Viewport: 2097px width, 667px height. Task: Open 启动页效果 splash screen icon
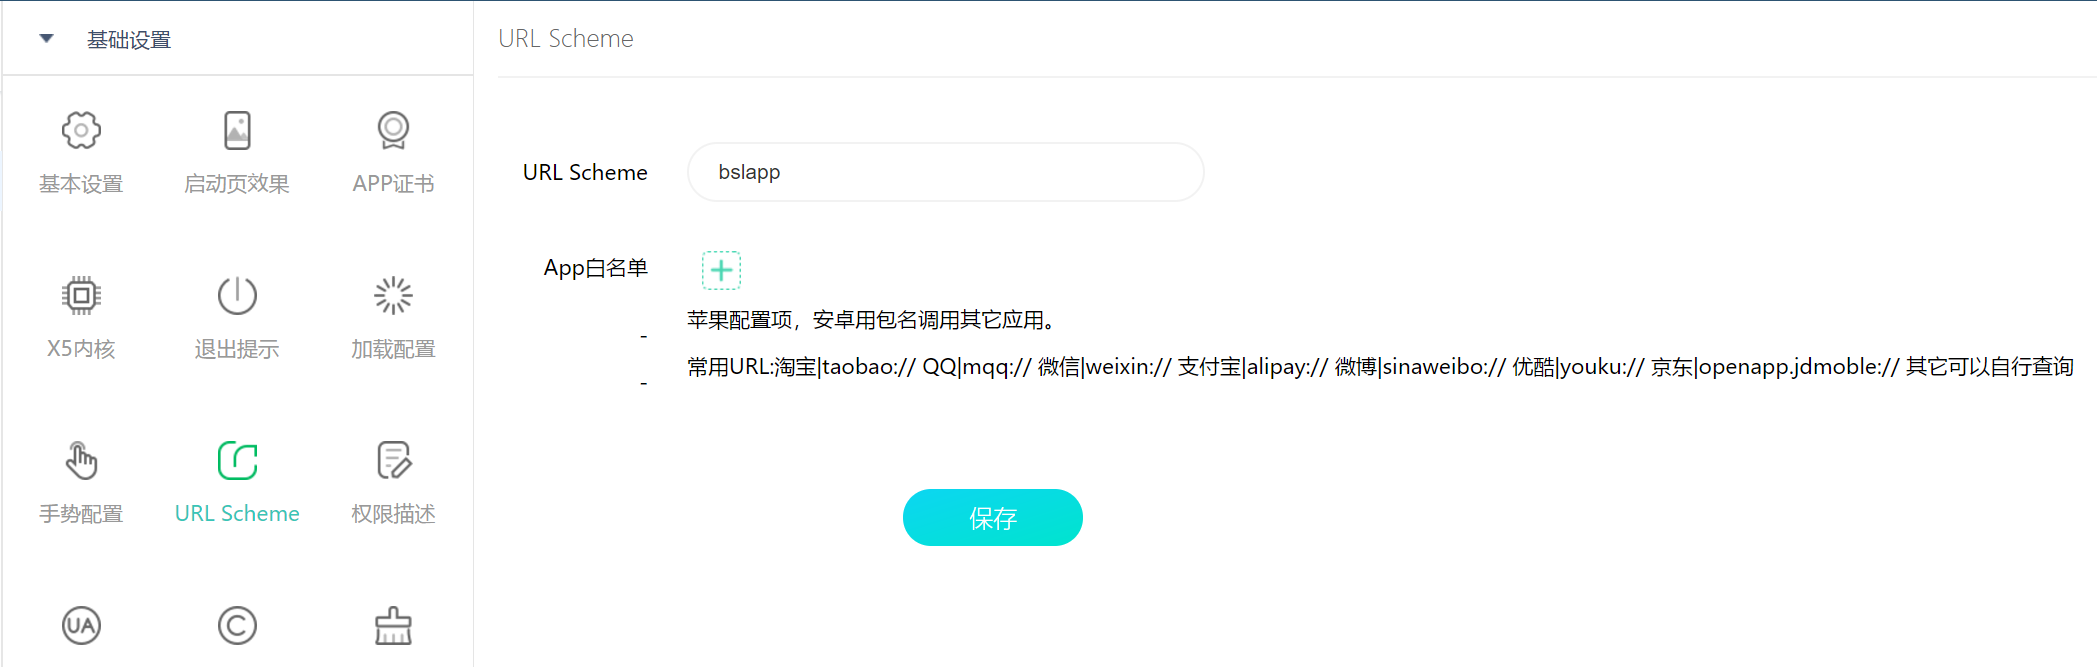pos(237,130)
